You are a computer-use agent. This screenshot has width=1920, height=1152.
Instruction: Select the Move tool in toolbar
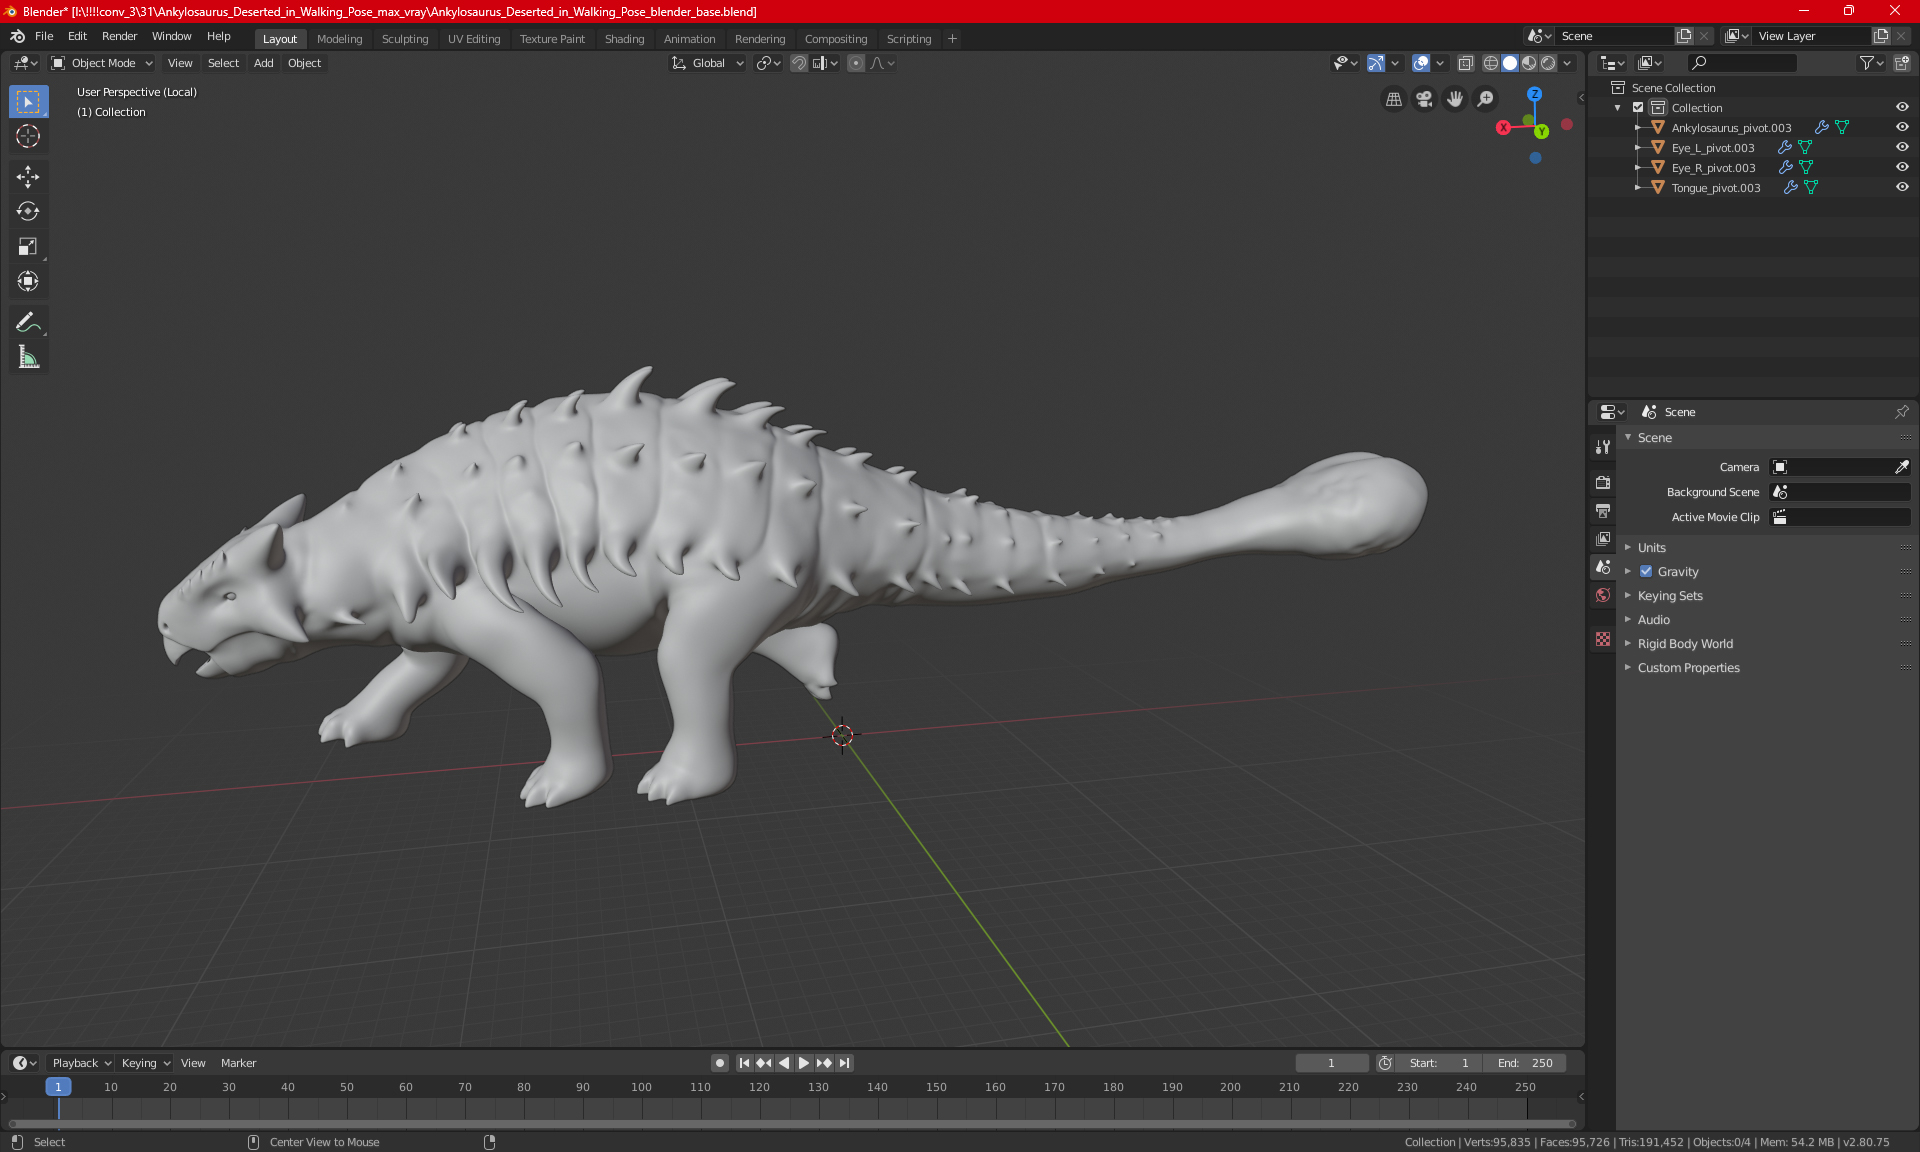(27, 174)
